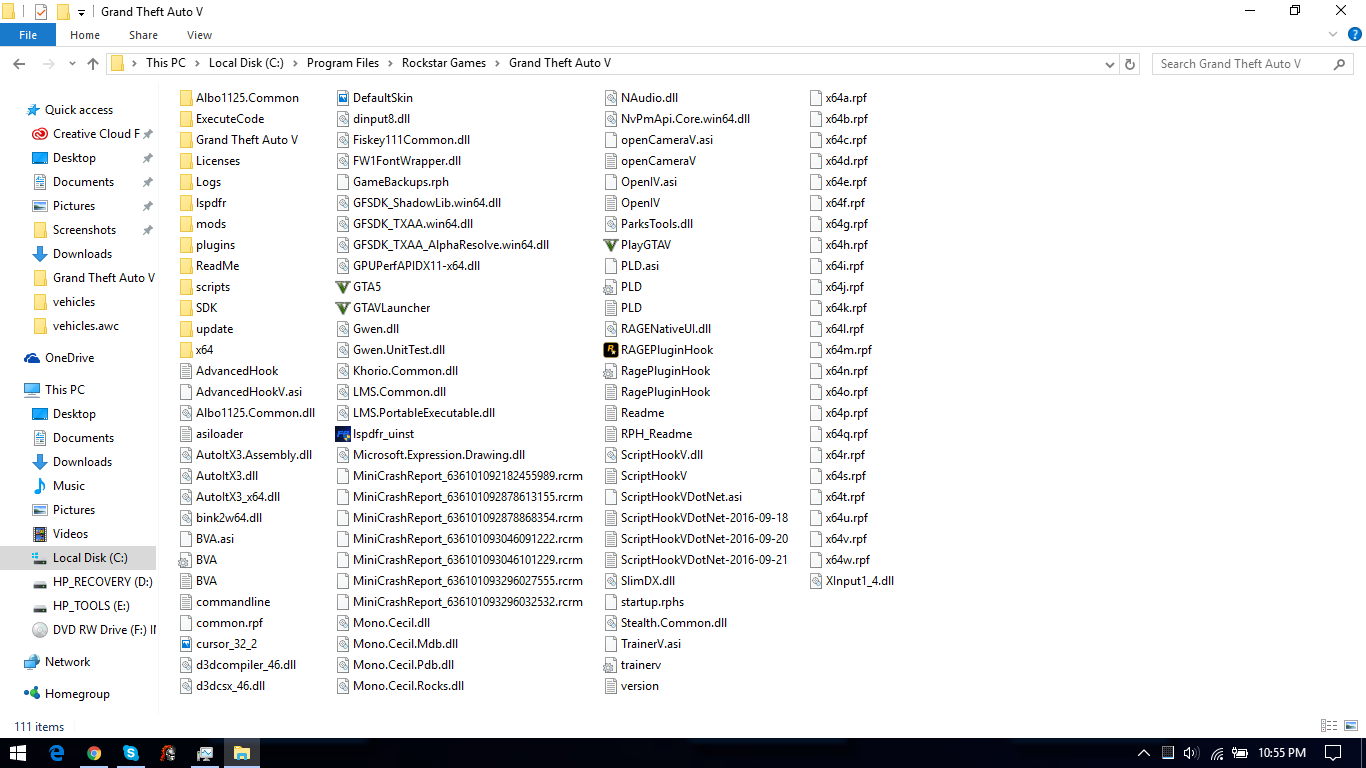Viewport: 1366px width, 768px height.
Task: Switch to large thumbnails view layout
Action: [x=1350, y=726]
